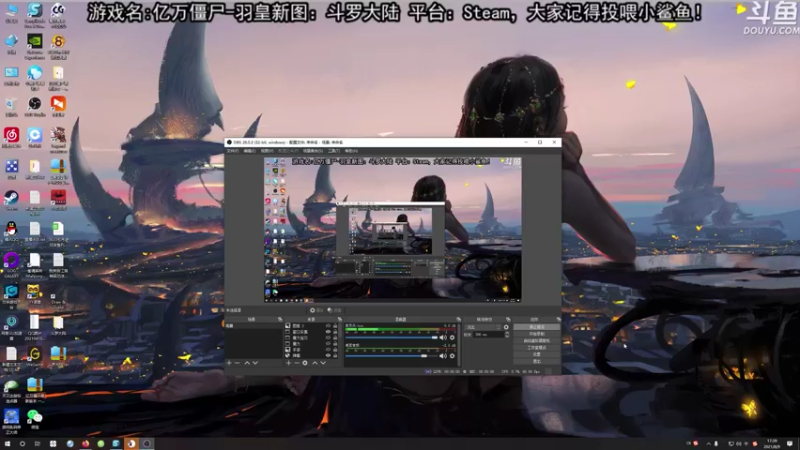Open source properties gear in Sources toolbar

(305, 363)
